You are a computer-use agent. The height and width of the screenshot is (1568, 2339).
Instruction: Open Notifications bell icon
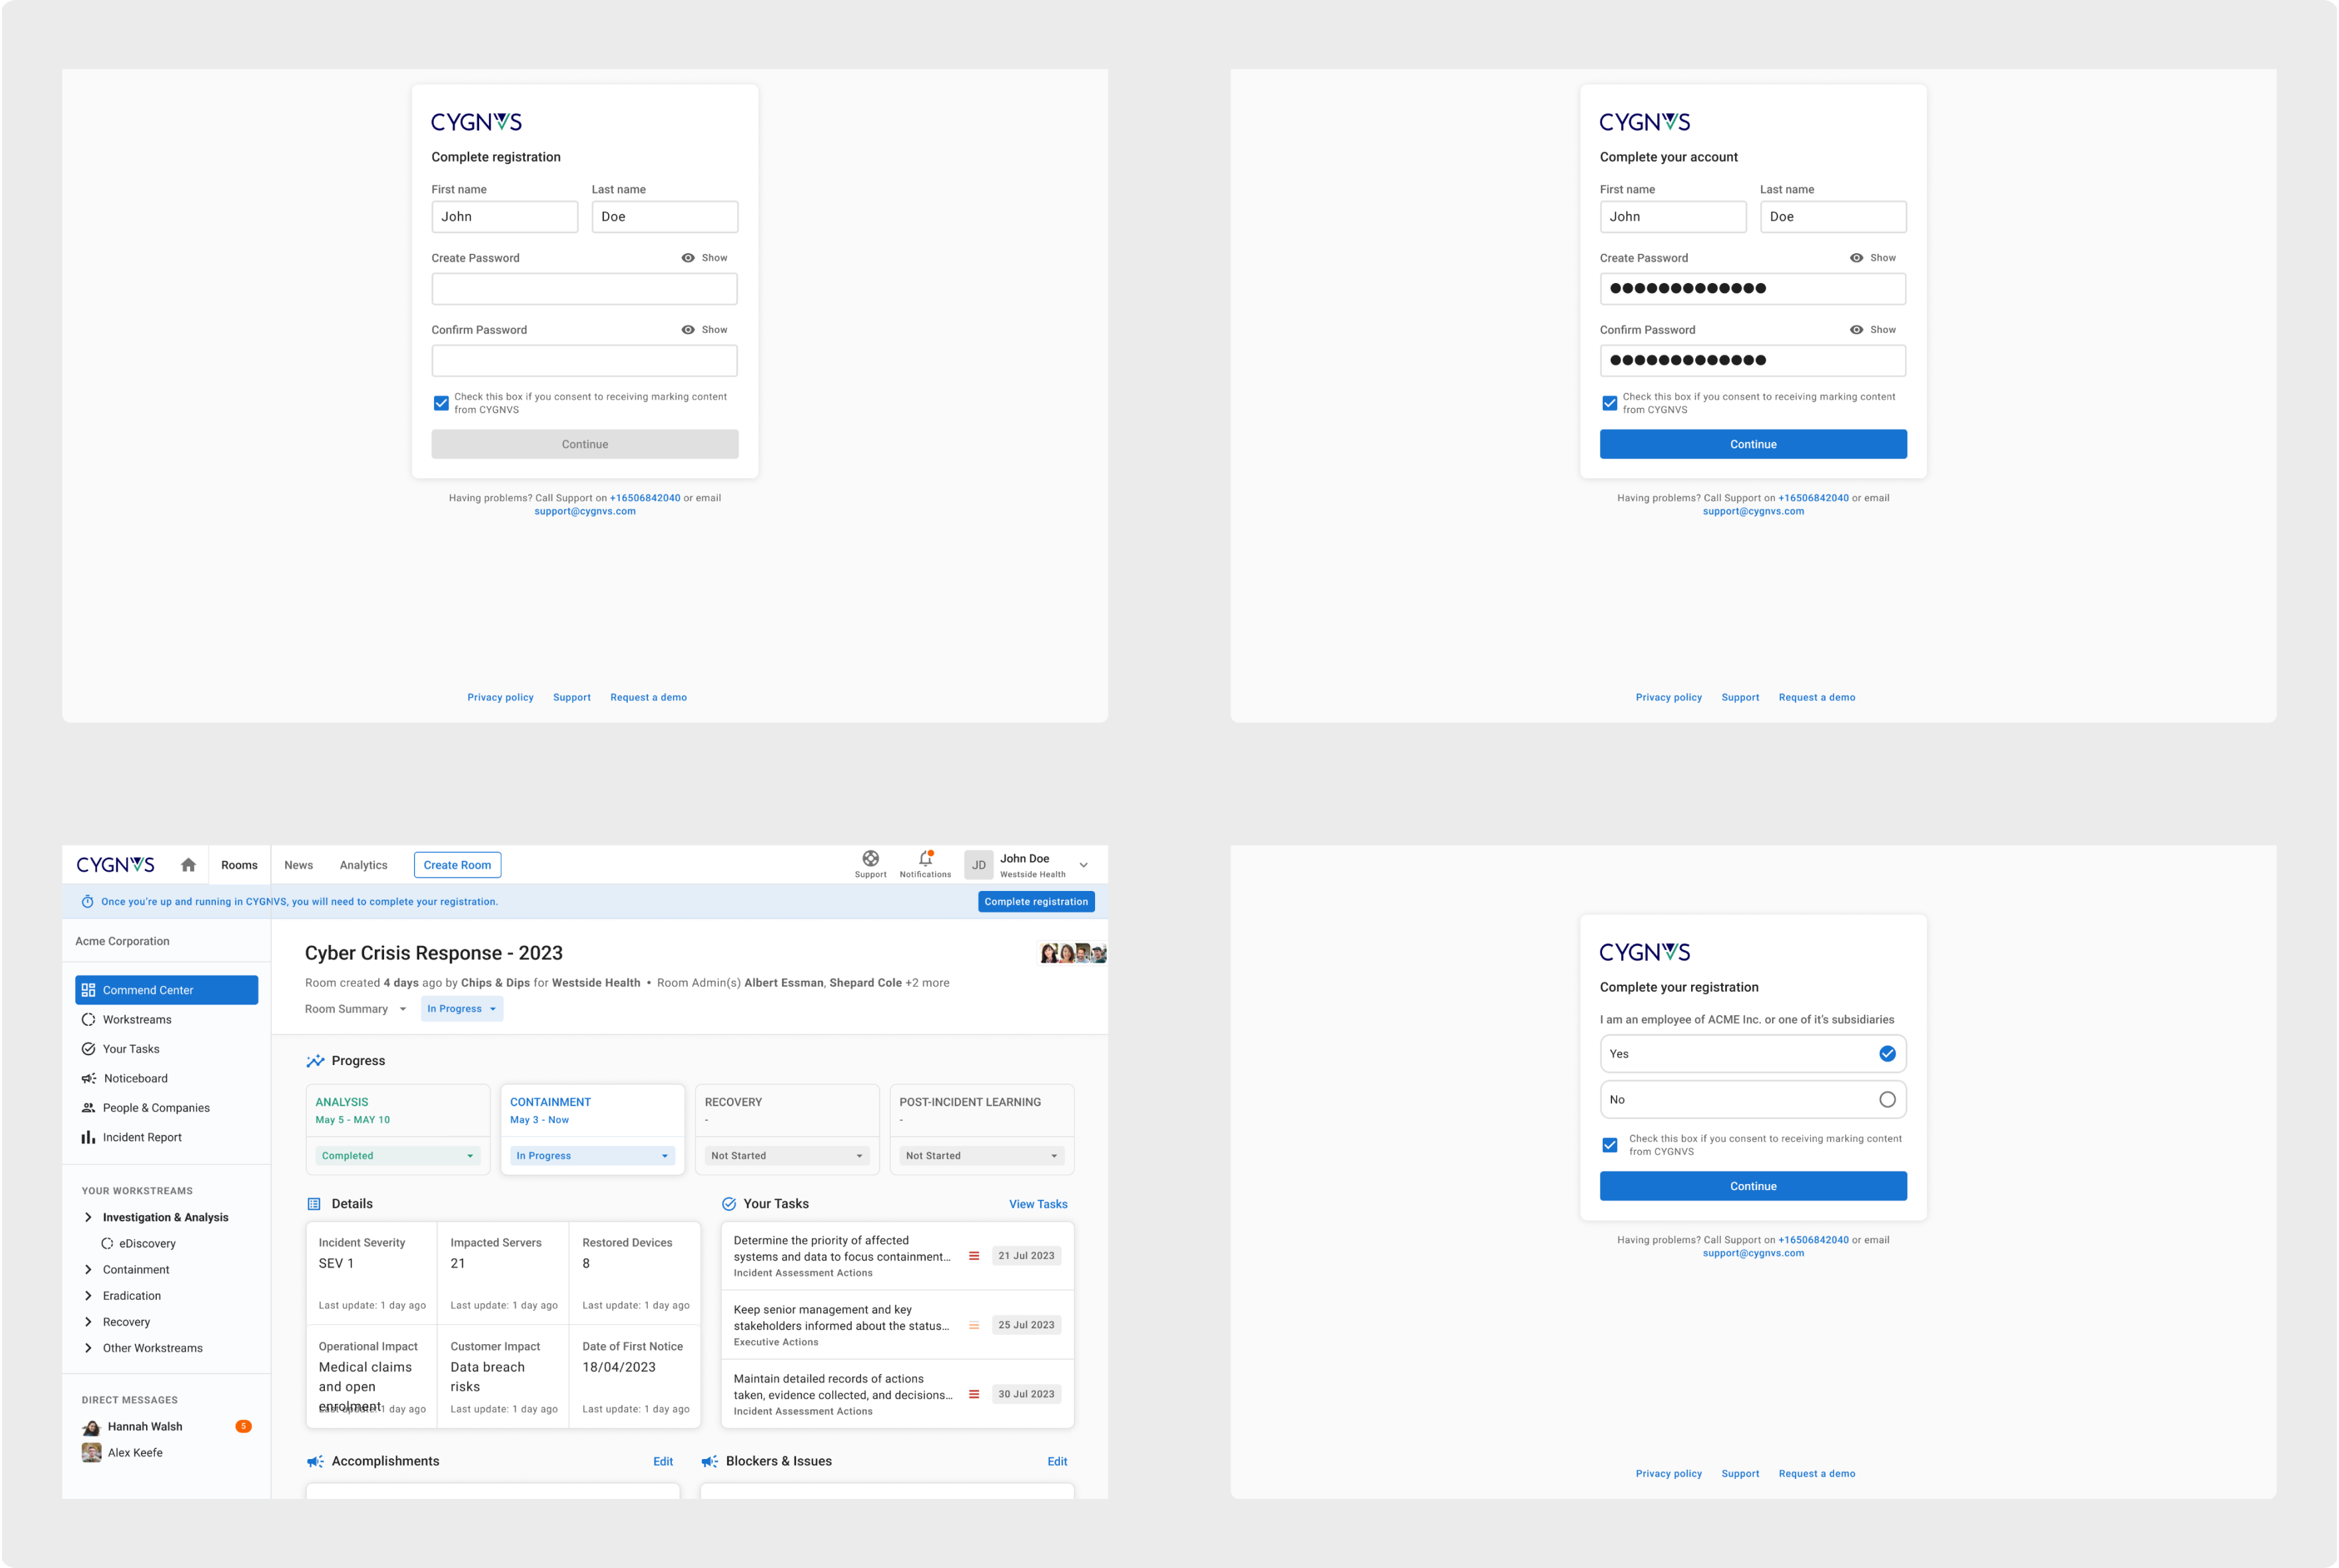(925, 858)
